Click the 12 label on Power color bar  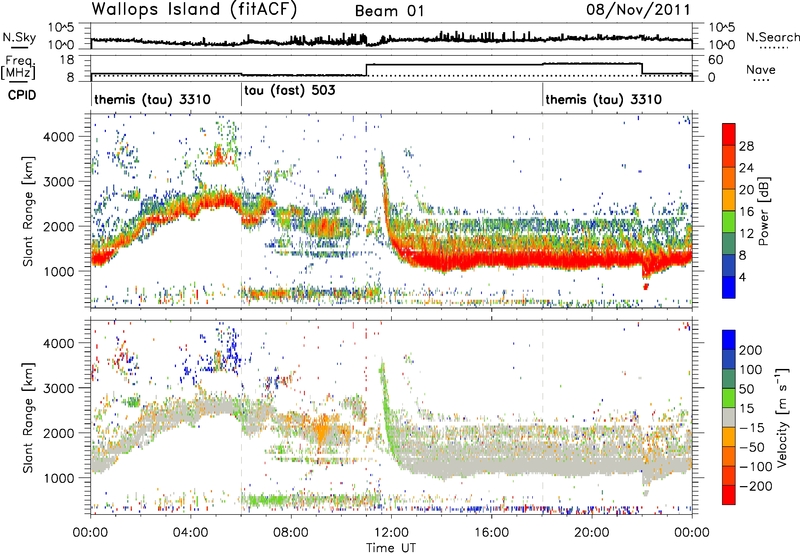(746, 234)
